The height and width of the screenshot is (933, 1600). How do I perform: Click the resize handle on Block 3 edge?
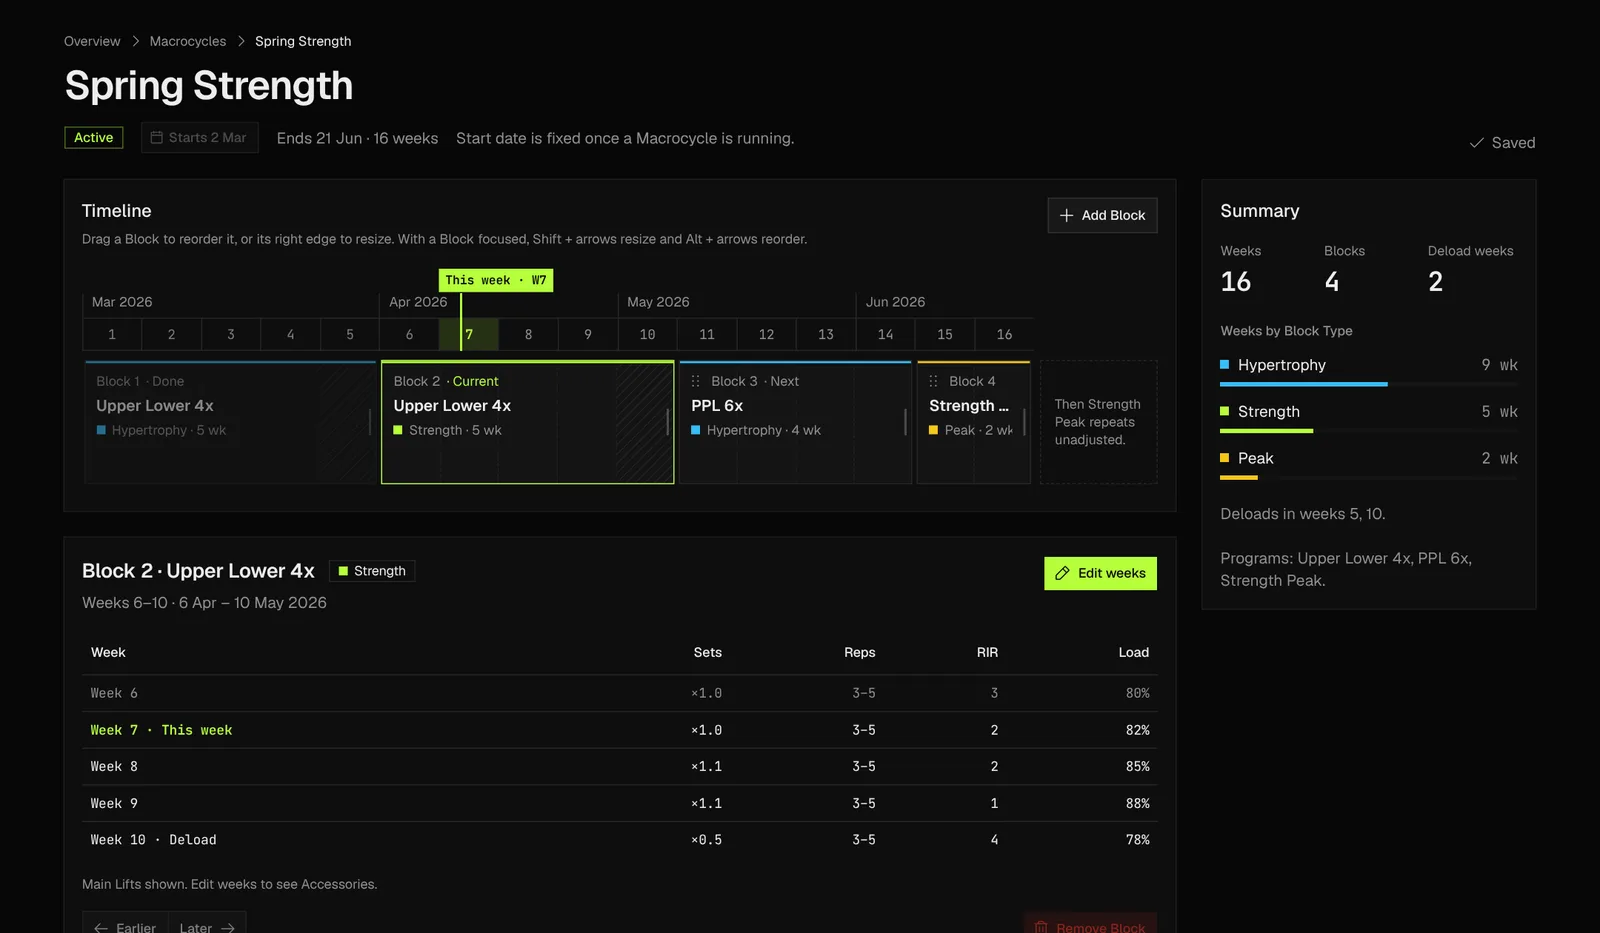(905, 422)
